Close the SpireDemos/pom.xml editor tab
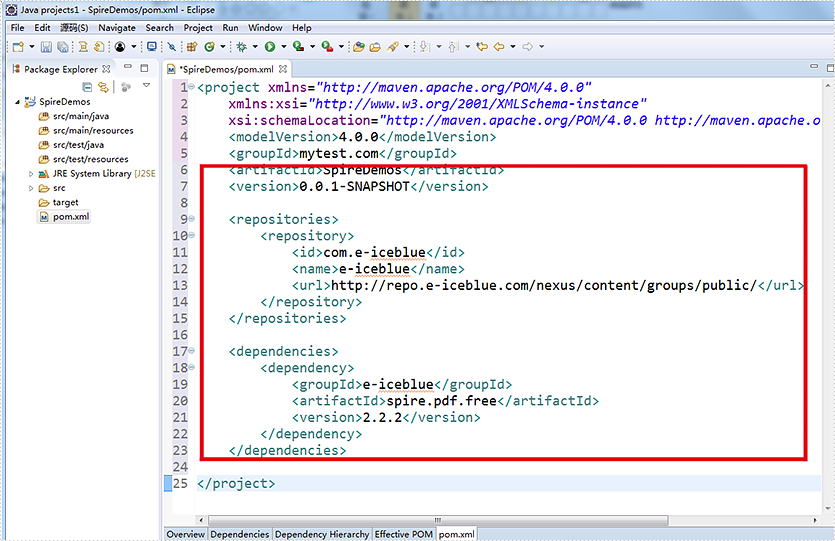Image resolution: width=835 pixels, height=541 pixels. [283, 69]
